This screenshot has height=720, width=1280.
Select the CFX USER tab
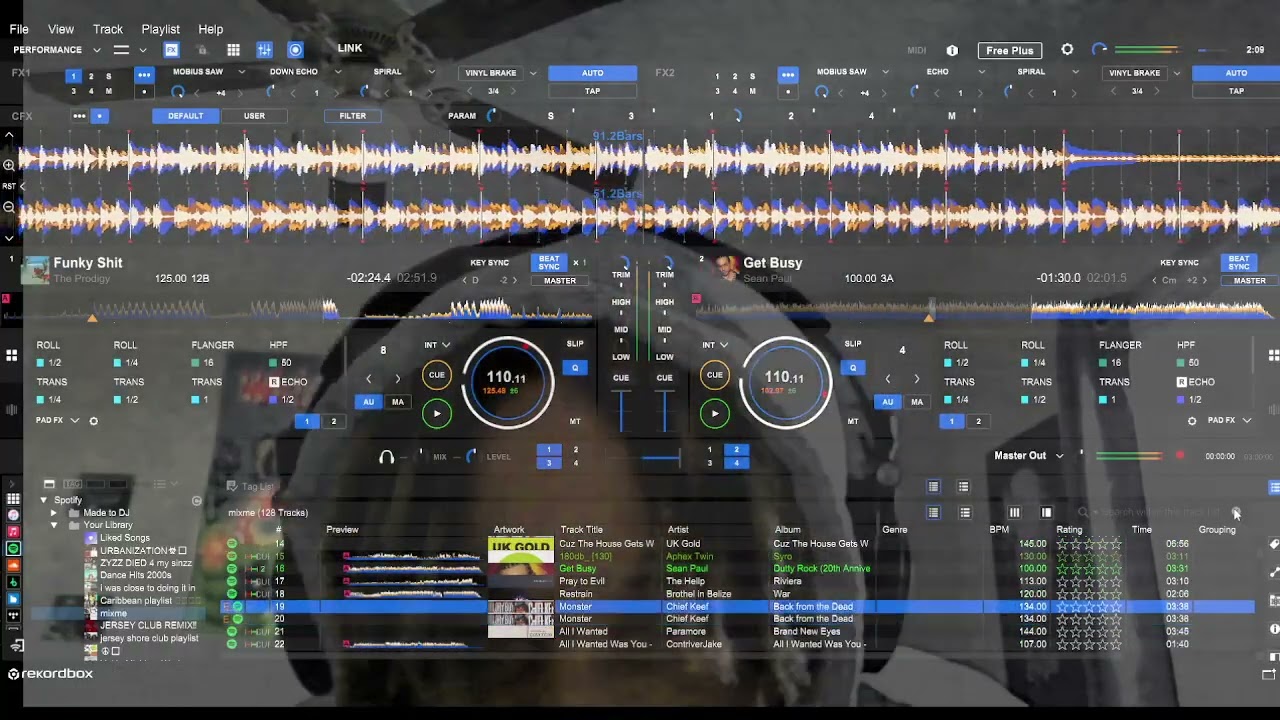pyautogui.click(x=254, y=116)
